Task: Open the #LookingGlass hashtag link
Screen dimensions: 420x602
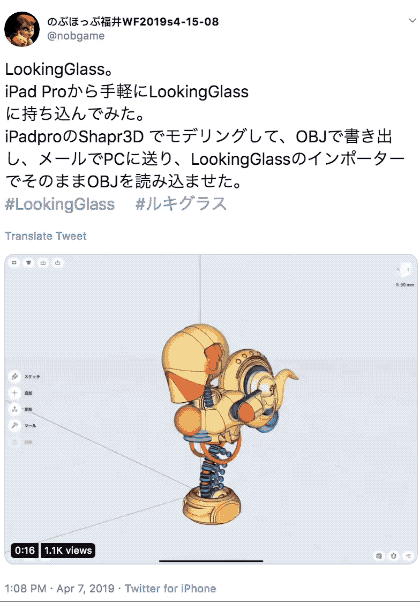Action: 60,204
